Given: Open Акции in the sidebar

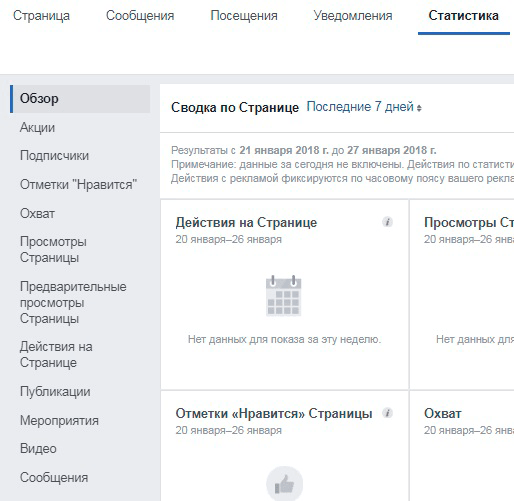Looking at the screenshot, I should pos(37,127).
